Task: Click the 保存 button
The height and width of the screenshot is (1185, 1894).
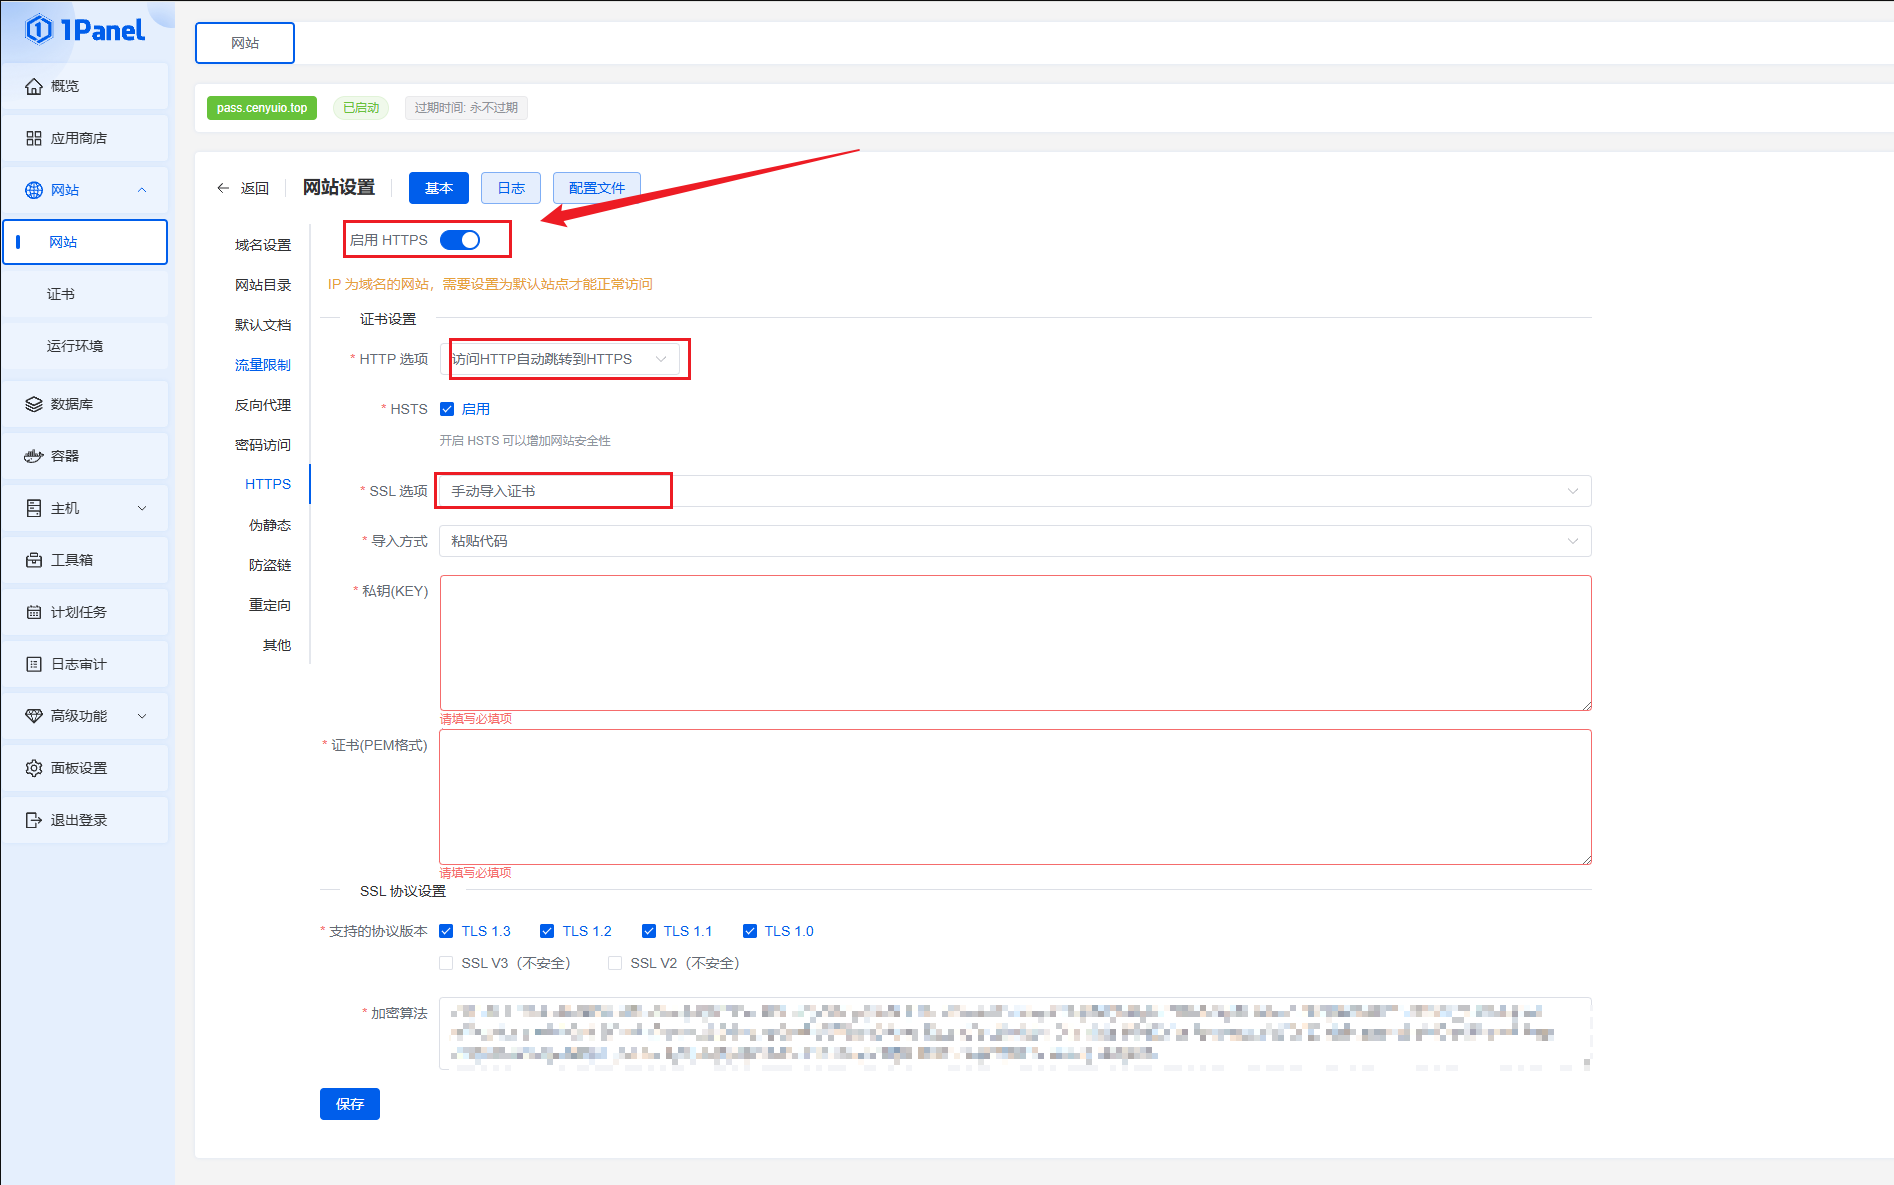Action: pyautogui.click(x=350, y=1104)
